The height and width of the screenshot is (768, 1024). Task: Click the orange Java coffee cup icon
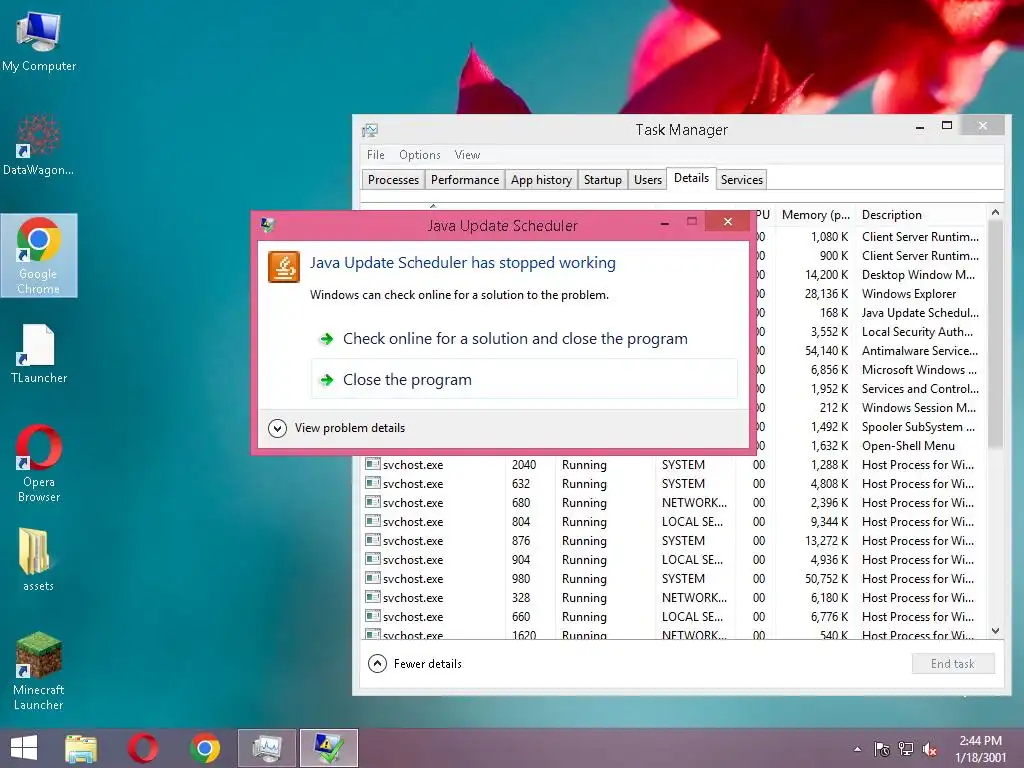[x=284, y=267]
